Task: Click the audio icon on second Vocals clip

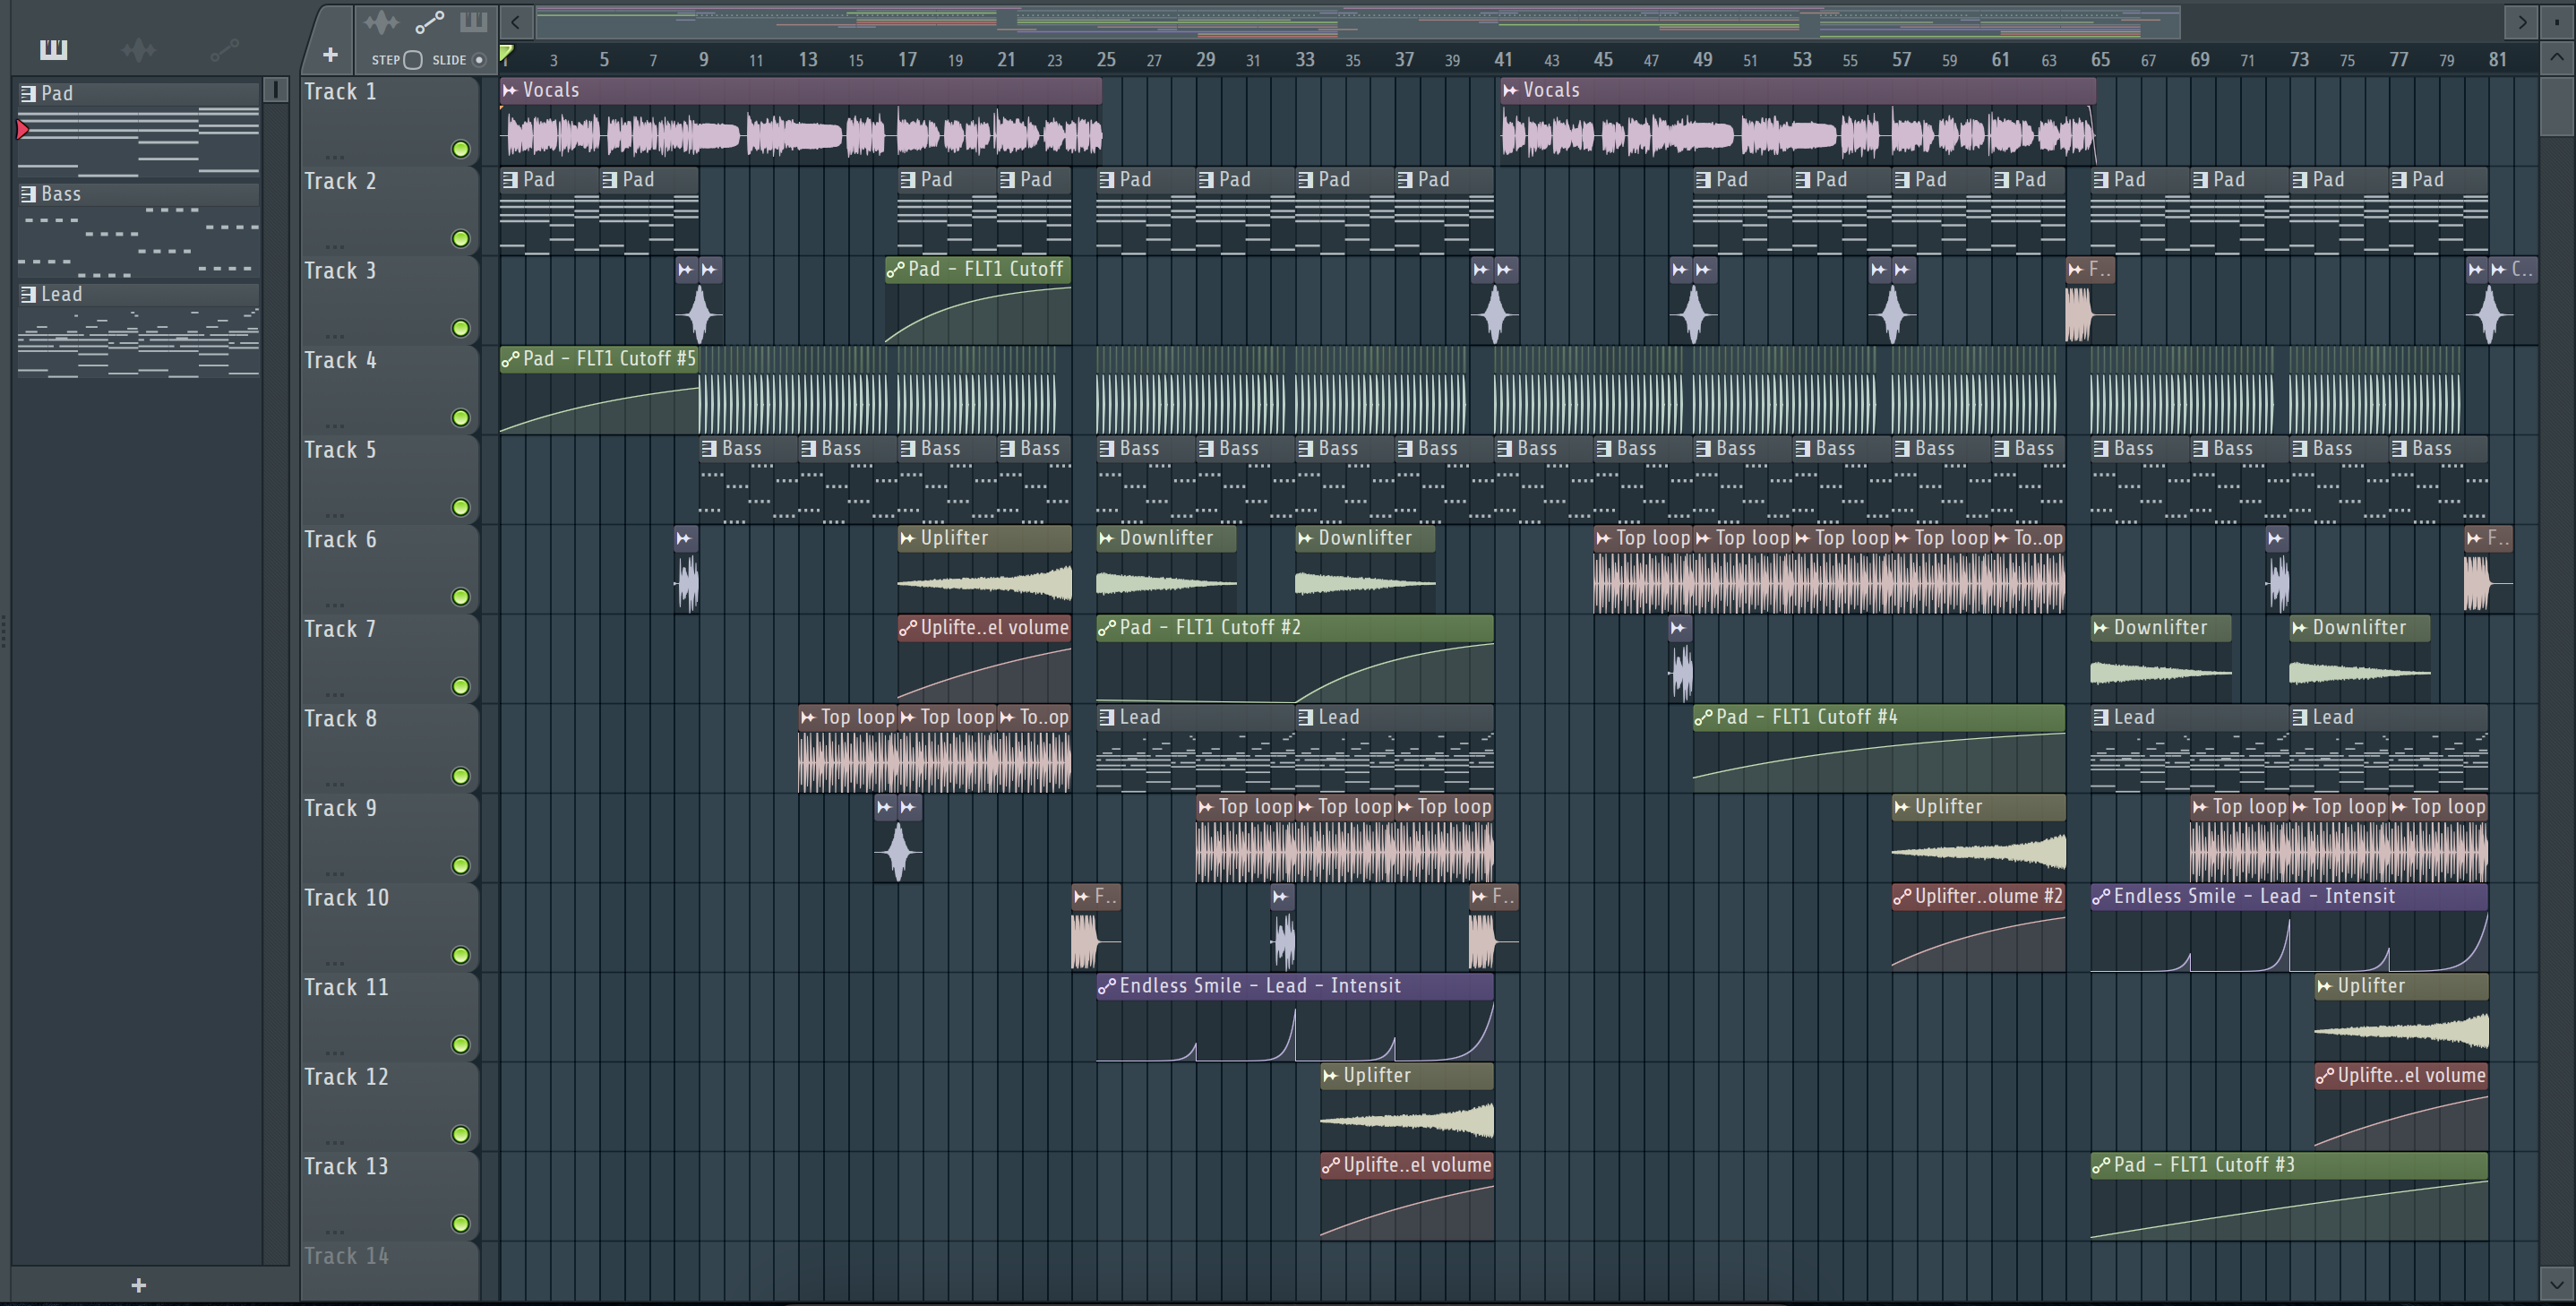Action: (x=1510, y=90)
